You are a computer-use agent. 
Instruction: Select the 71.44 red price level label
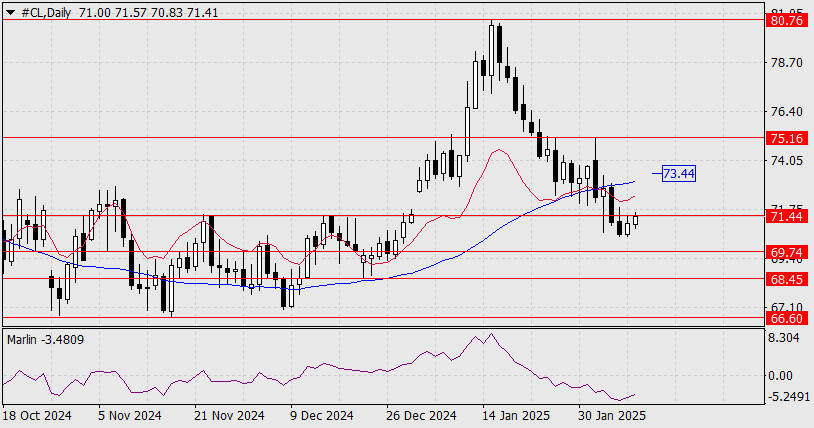[x=787, y=216]
